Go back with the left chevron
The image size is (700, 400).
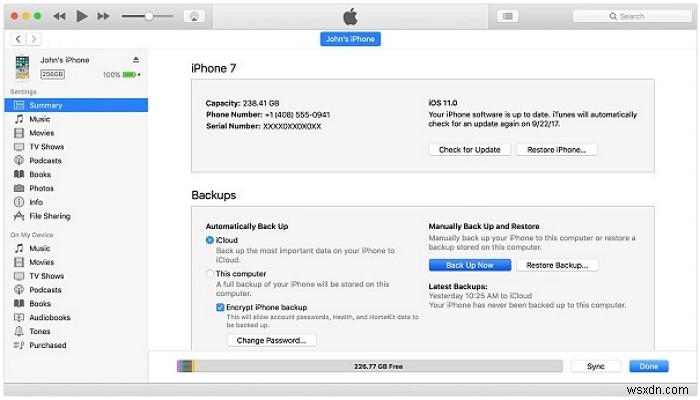pos(18,39)
